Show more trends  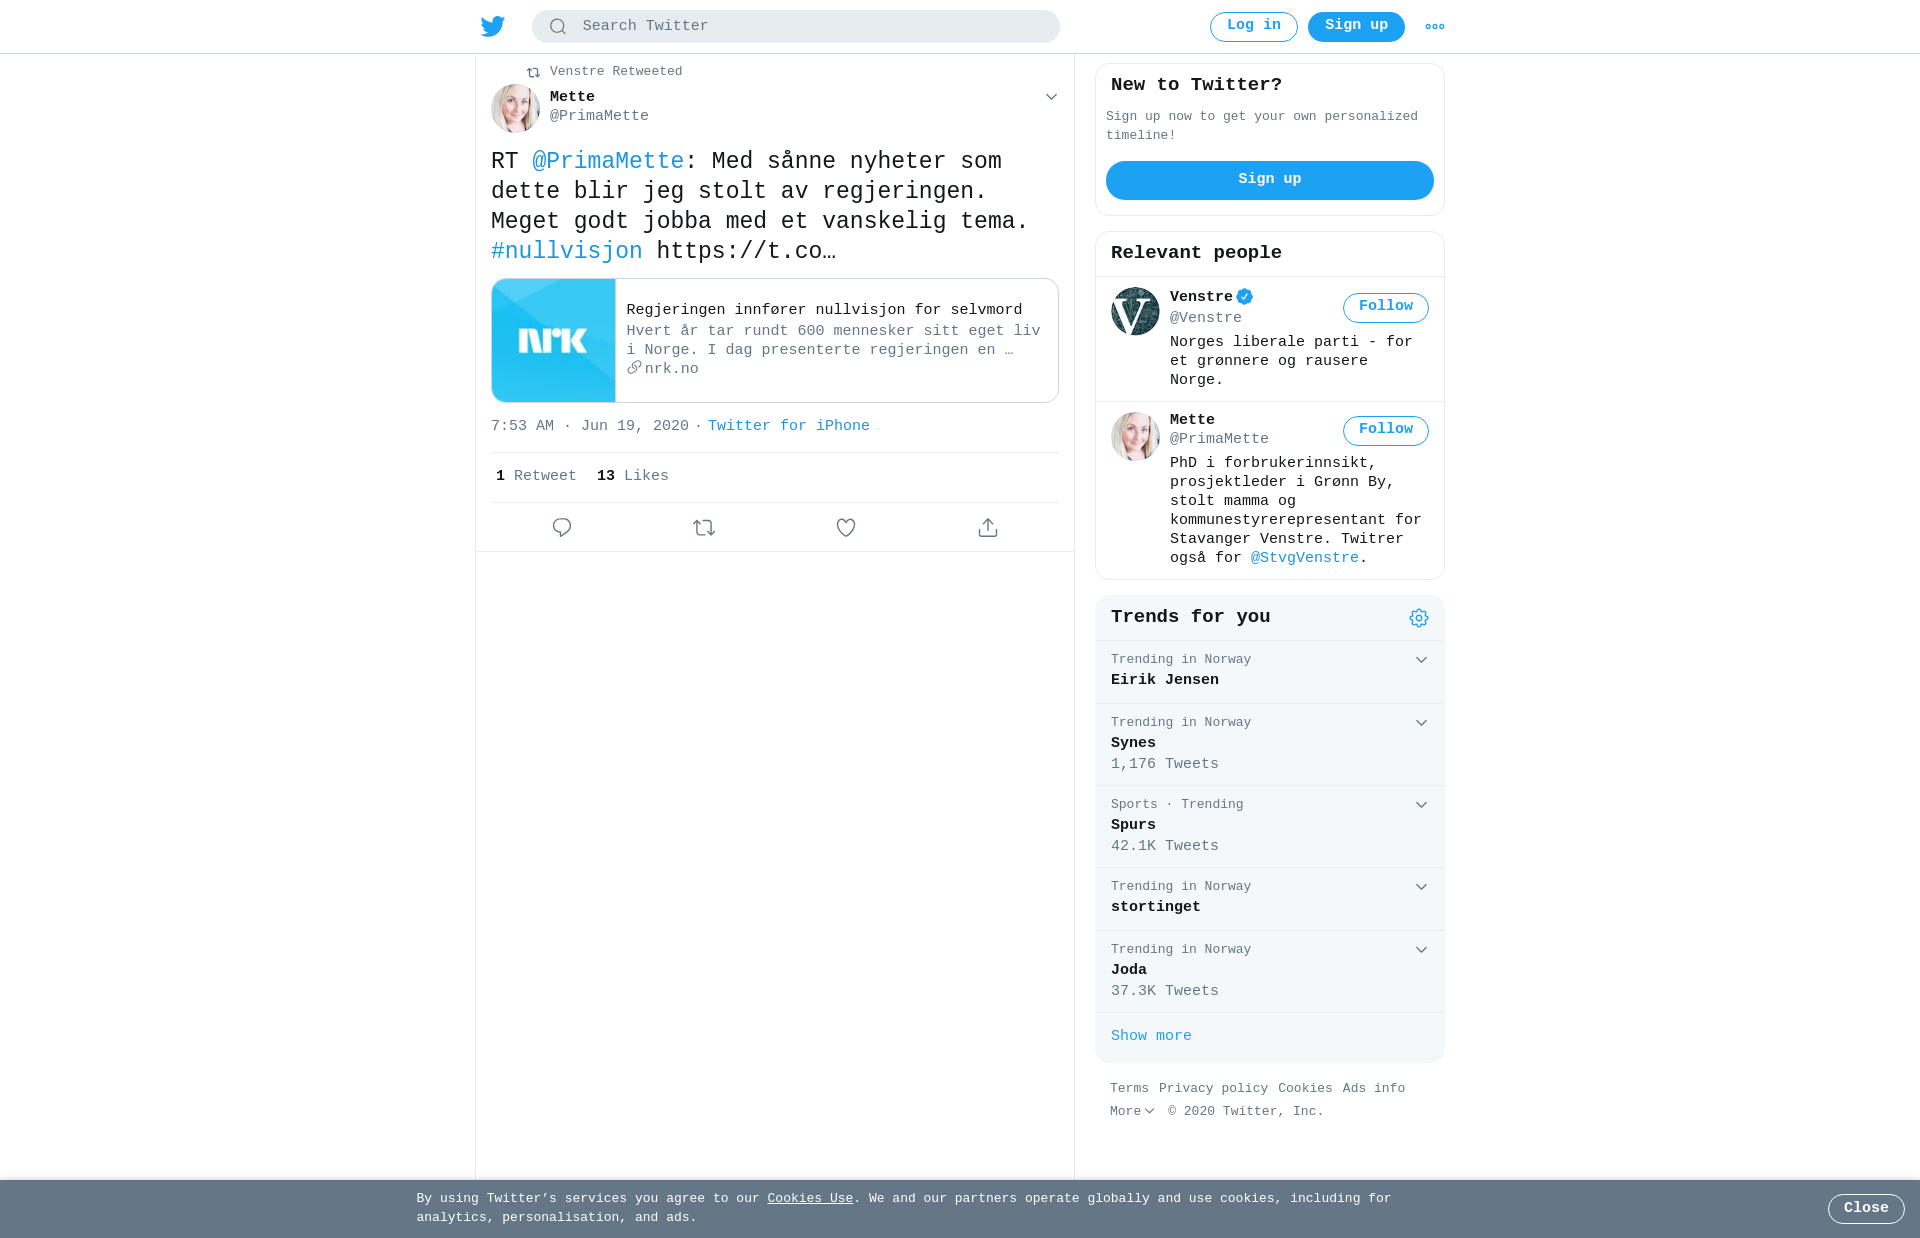tap(1151, 1036)
